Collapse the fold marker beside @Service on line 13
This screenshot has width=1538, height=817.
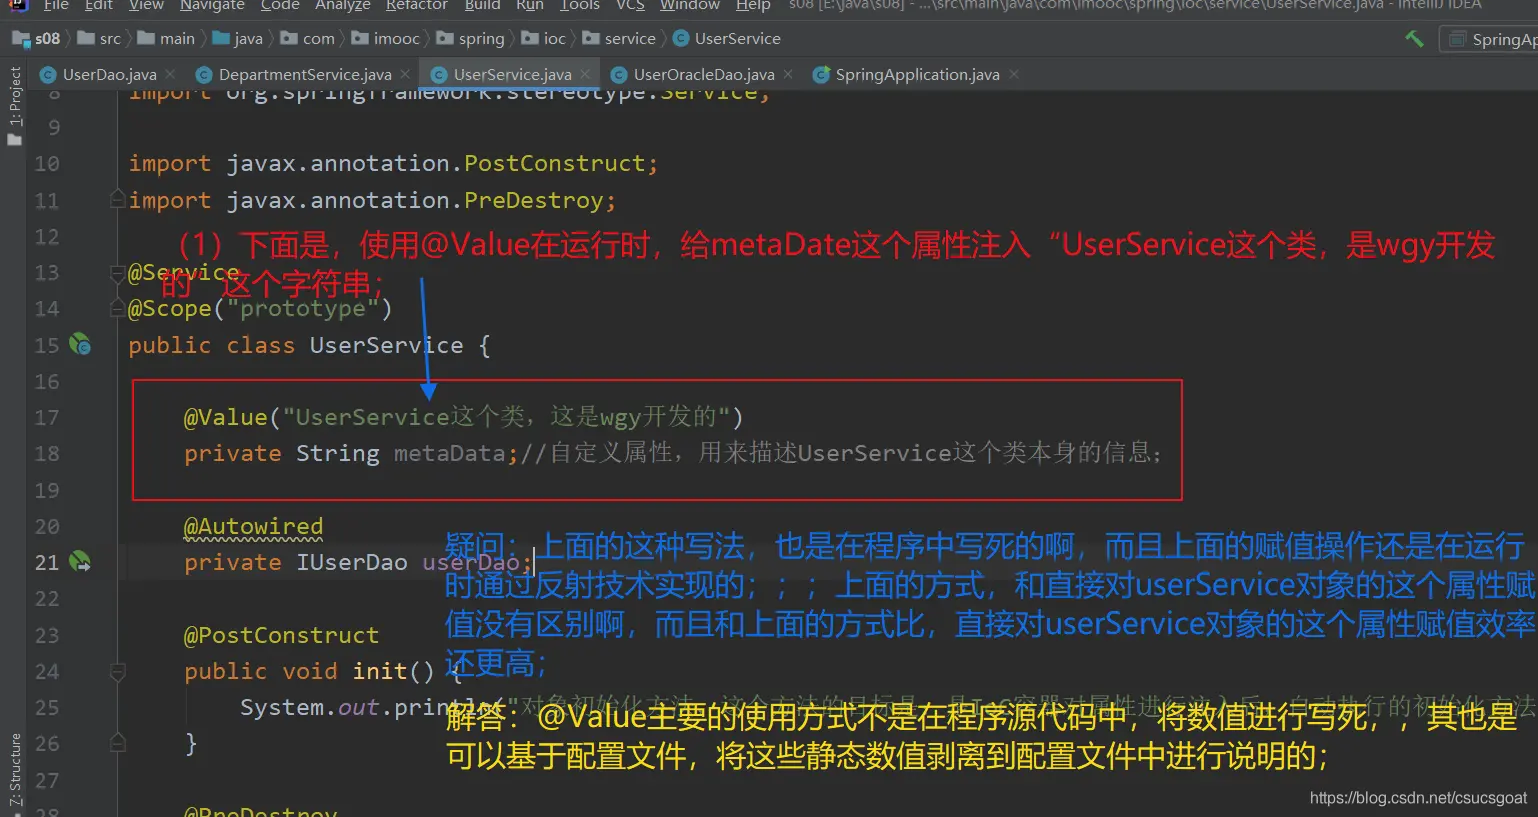[x=117, y=272]
